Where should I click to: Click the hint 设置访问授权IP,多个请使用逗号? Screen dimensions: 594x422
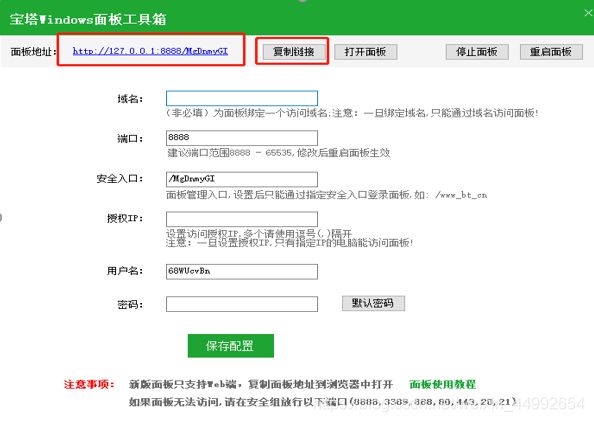click(x=259, y=233)
